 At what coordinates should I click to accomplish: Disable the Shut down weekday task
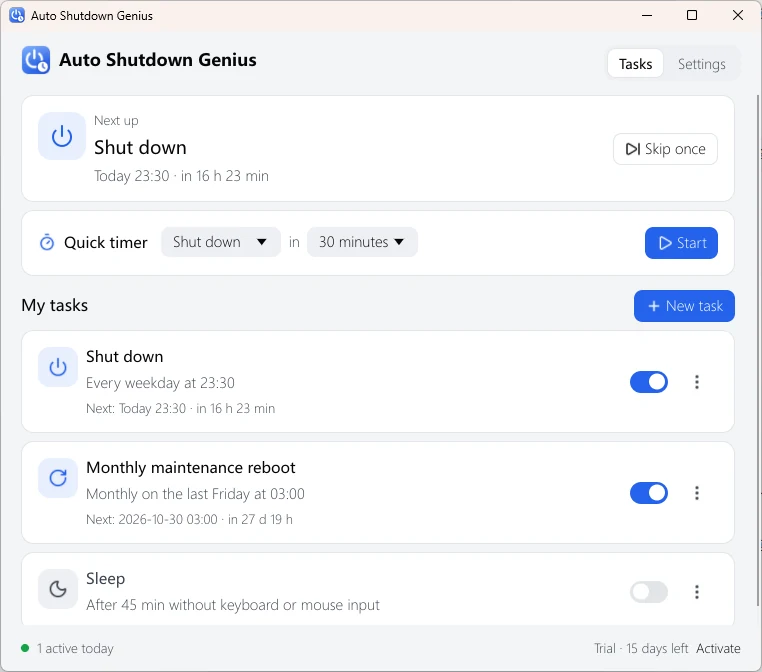coord(649,382)
